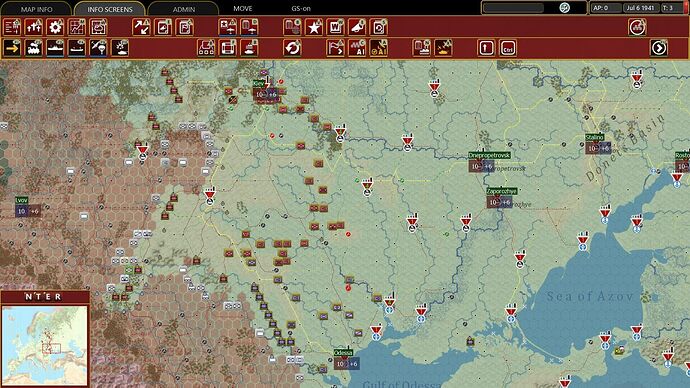
Task: Select the naval transport ship mode
Action: pos(77,48)
